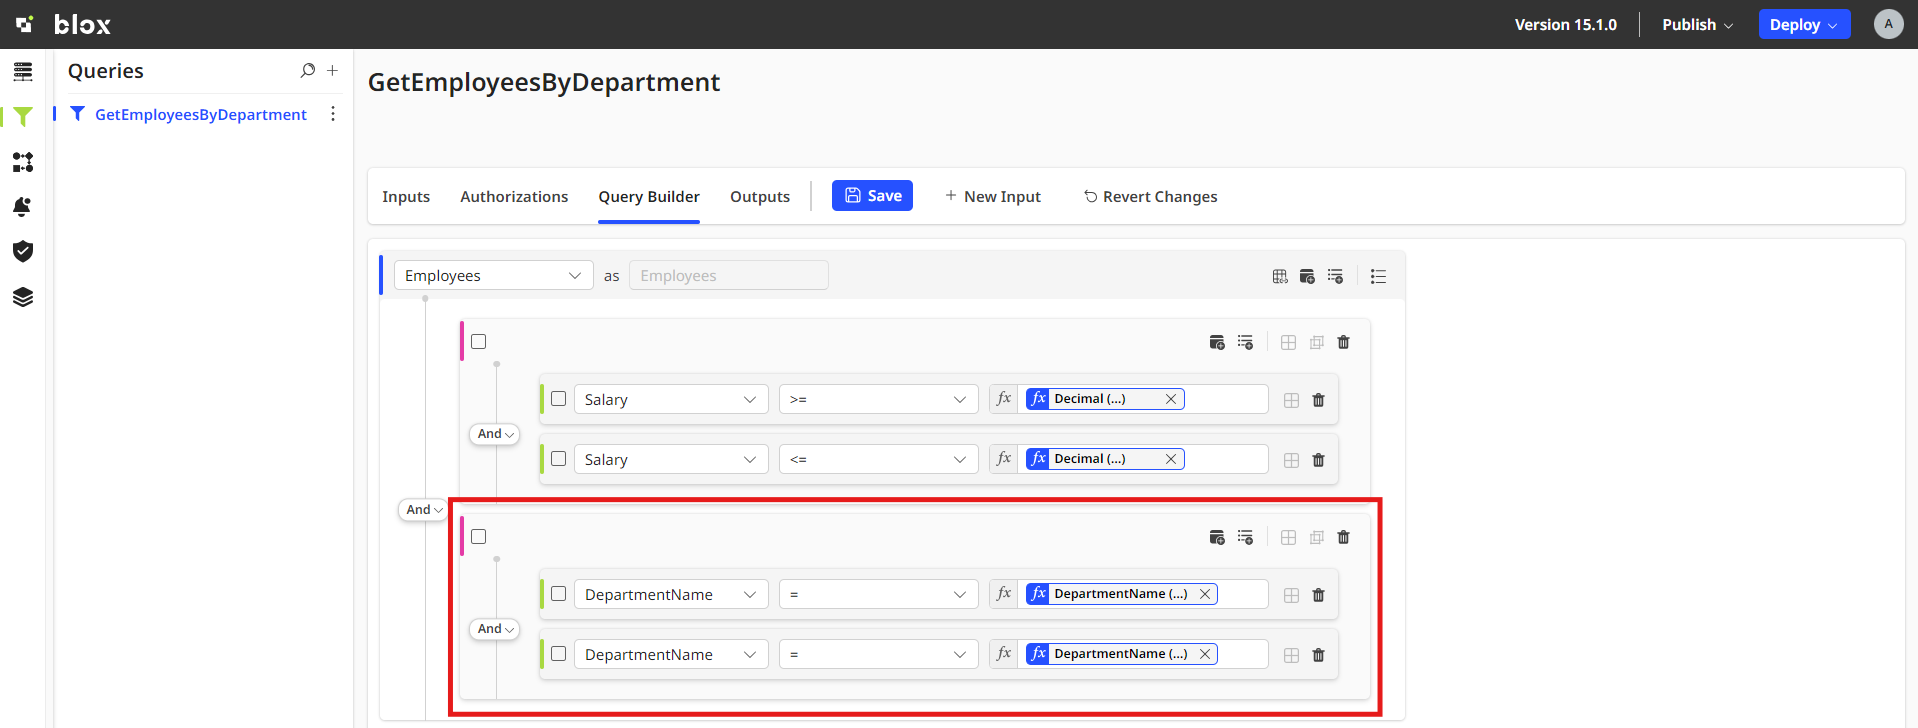The width and height of the screenshot is (1918, 728).
Task: Add a new query with plus icon
Action: click(x=333, y=71)
